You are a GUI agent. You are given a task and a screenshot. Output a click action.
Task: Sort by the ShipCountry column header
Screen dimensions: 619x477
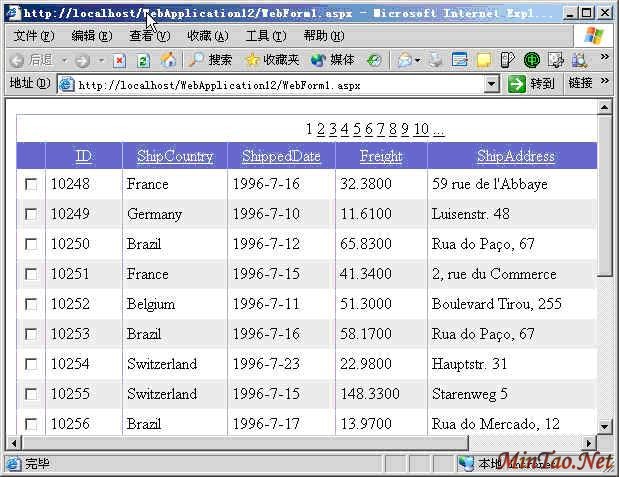pos(175,156)
